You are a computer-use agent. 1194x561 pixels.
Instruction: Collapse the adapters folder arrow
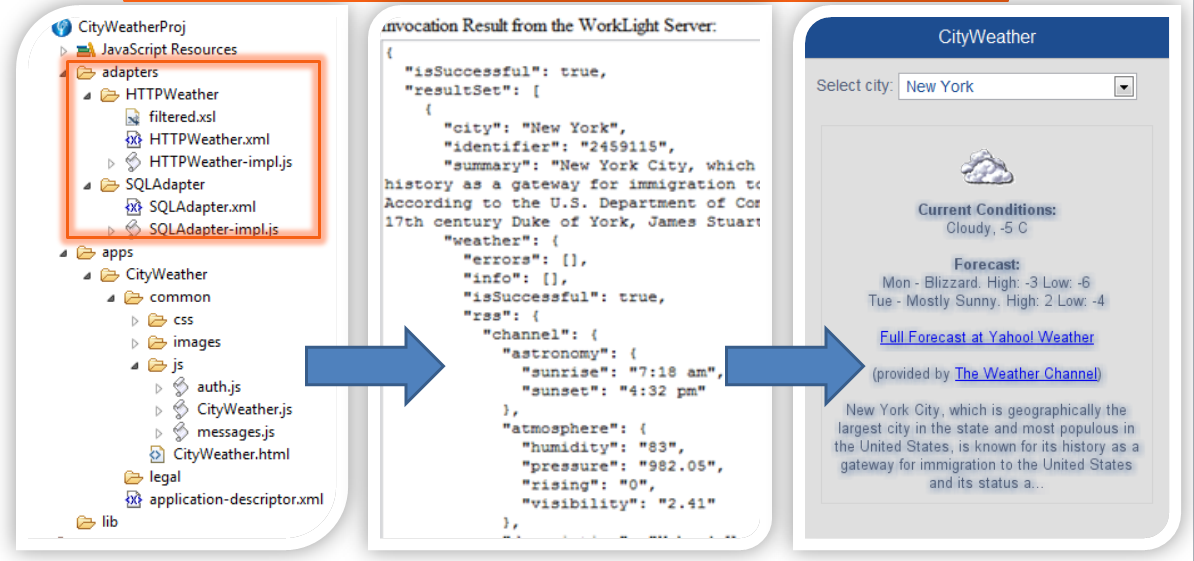point(62,74)
